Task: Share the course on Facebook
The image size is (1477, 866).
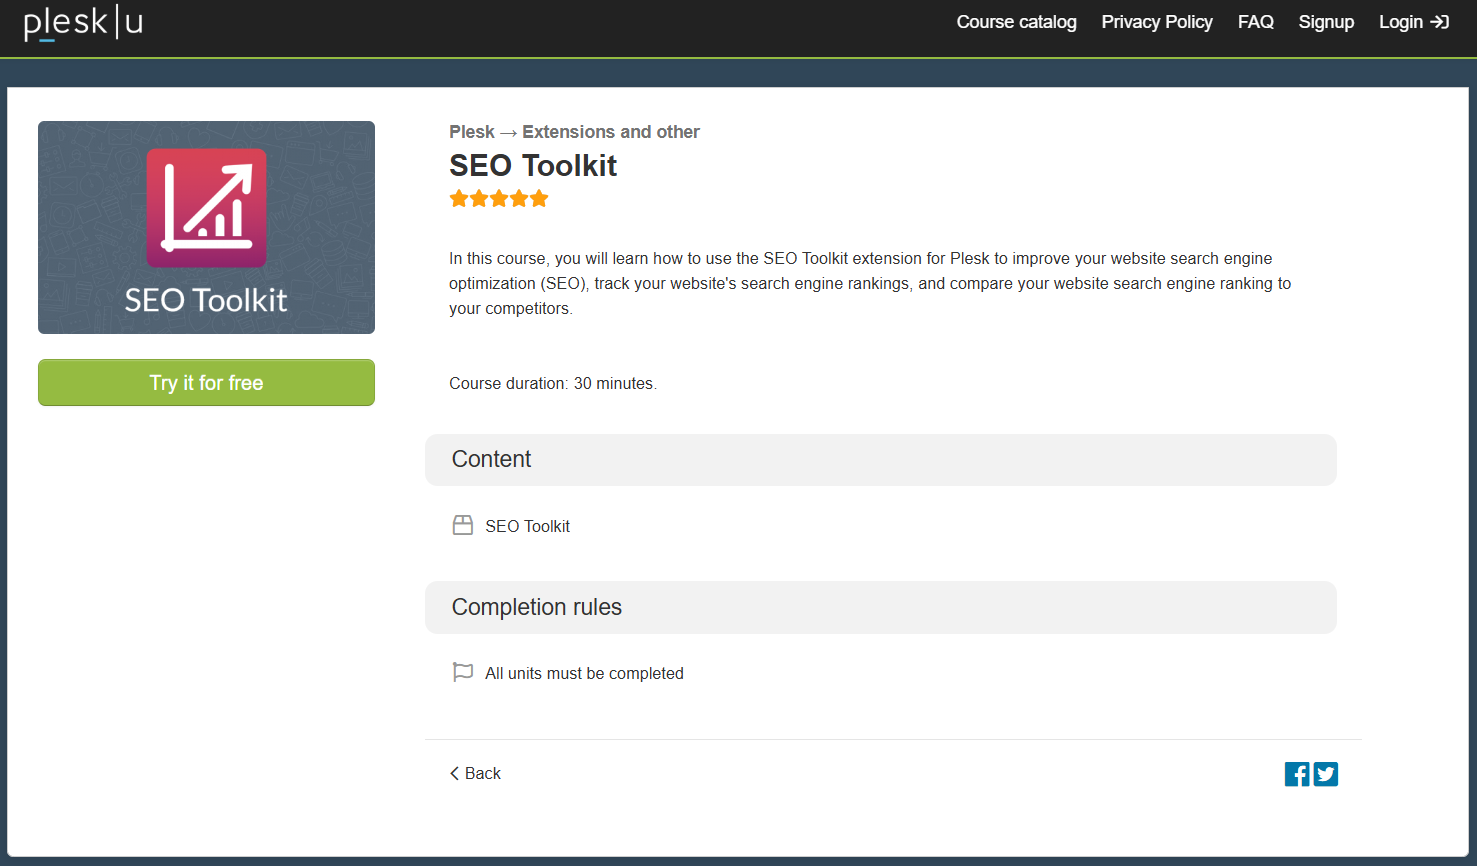Action: pyautogui.click(x=1297, y=774)
